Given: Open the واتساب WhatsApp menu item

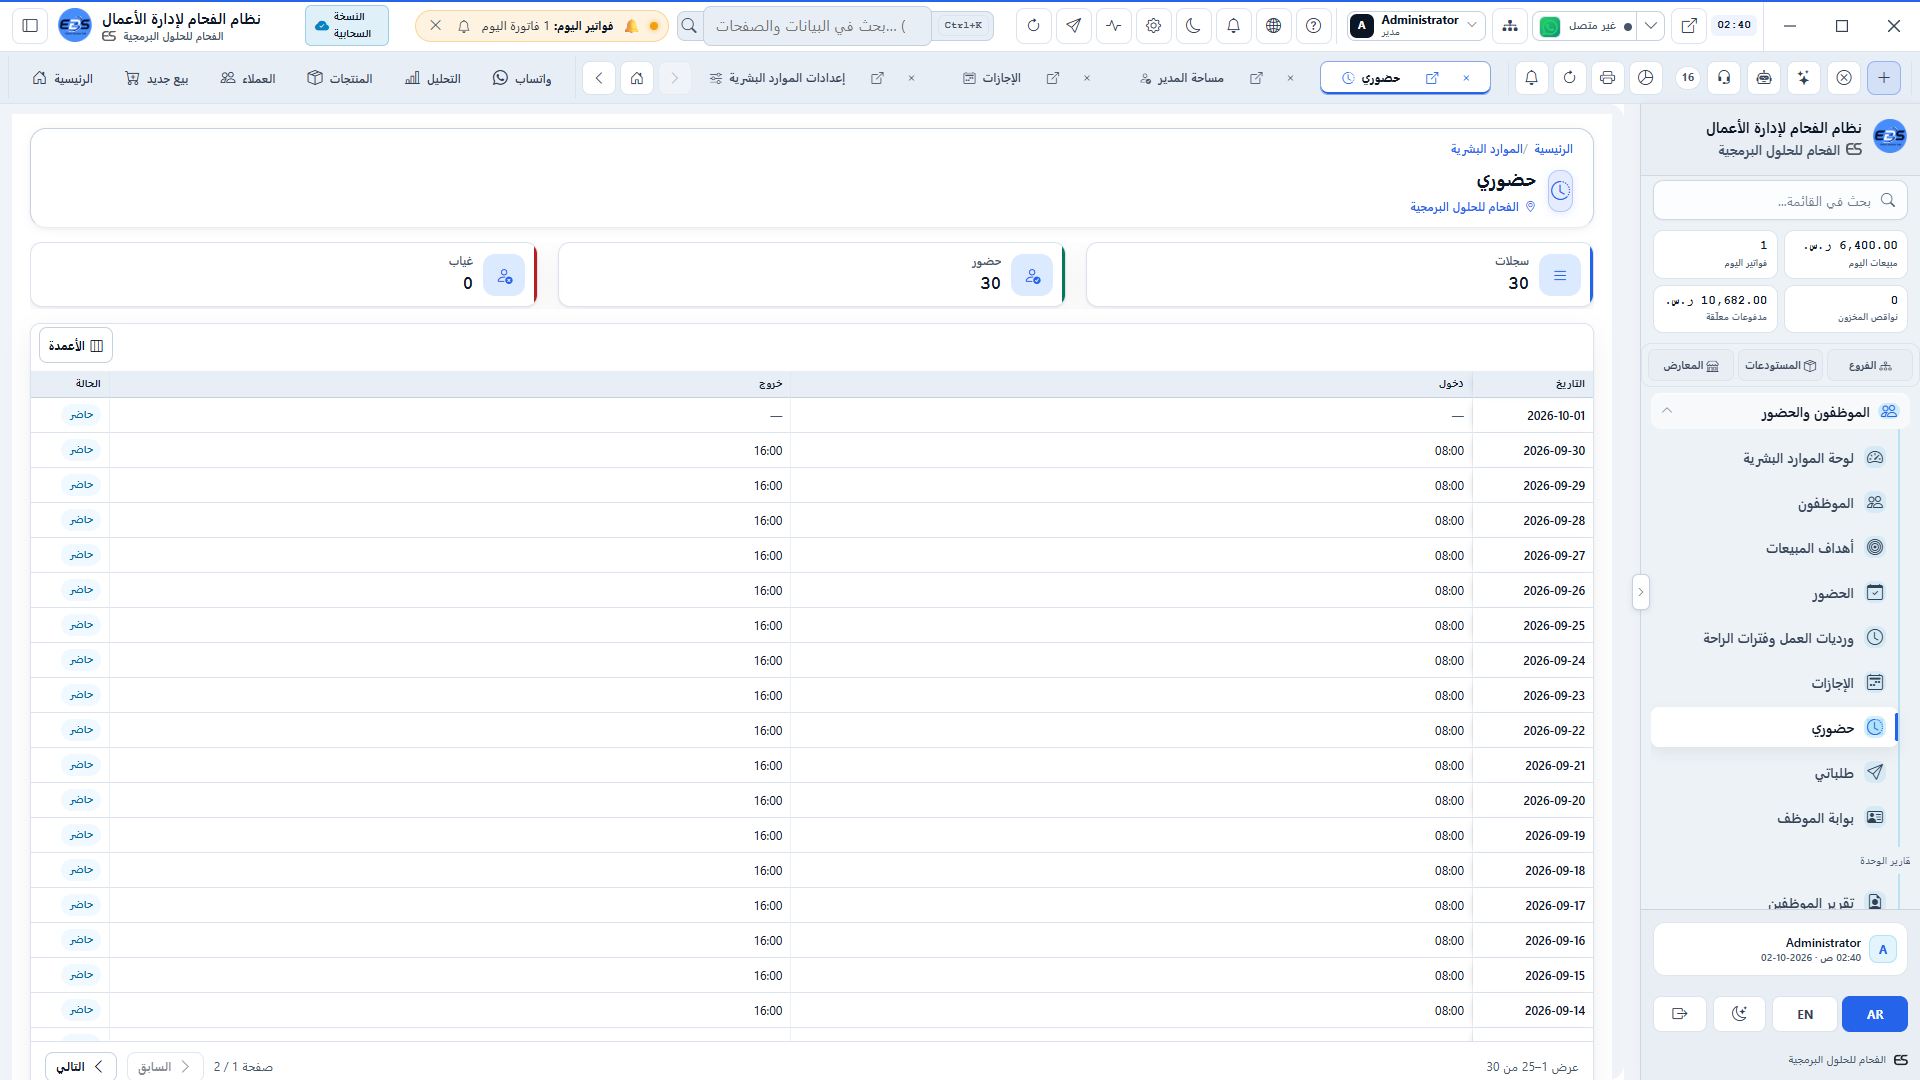Looking at the screenshot, I should [x=522, y=78].
